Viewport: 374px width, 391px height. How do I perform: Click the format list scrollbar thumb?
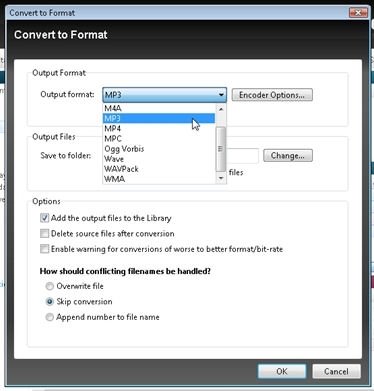point(221,149)
